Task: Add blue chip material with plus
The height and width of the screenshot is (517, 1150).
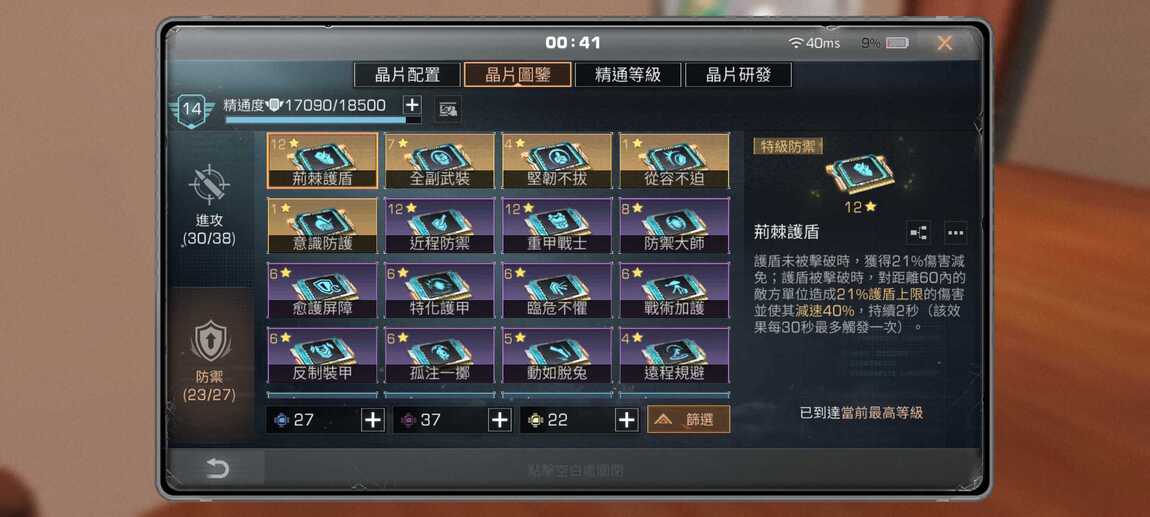Action: coord(373,419)
